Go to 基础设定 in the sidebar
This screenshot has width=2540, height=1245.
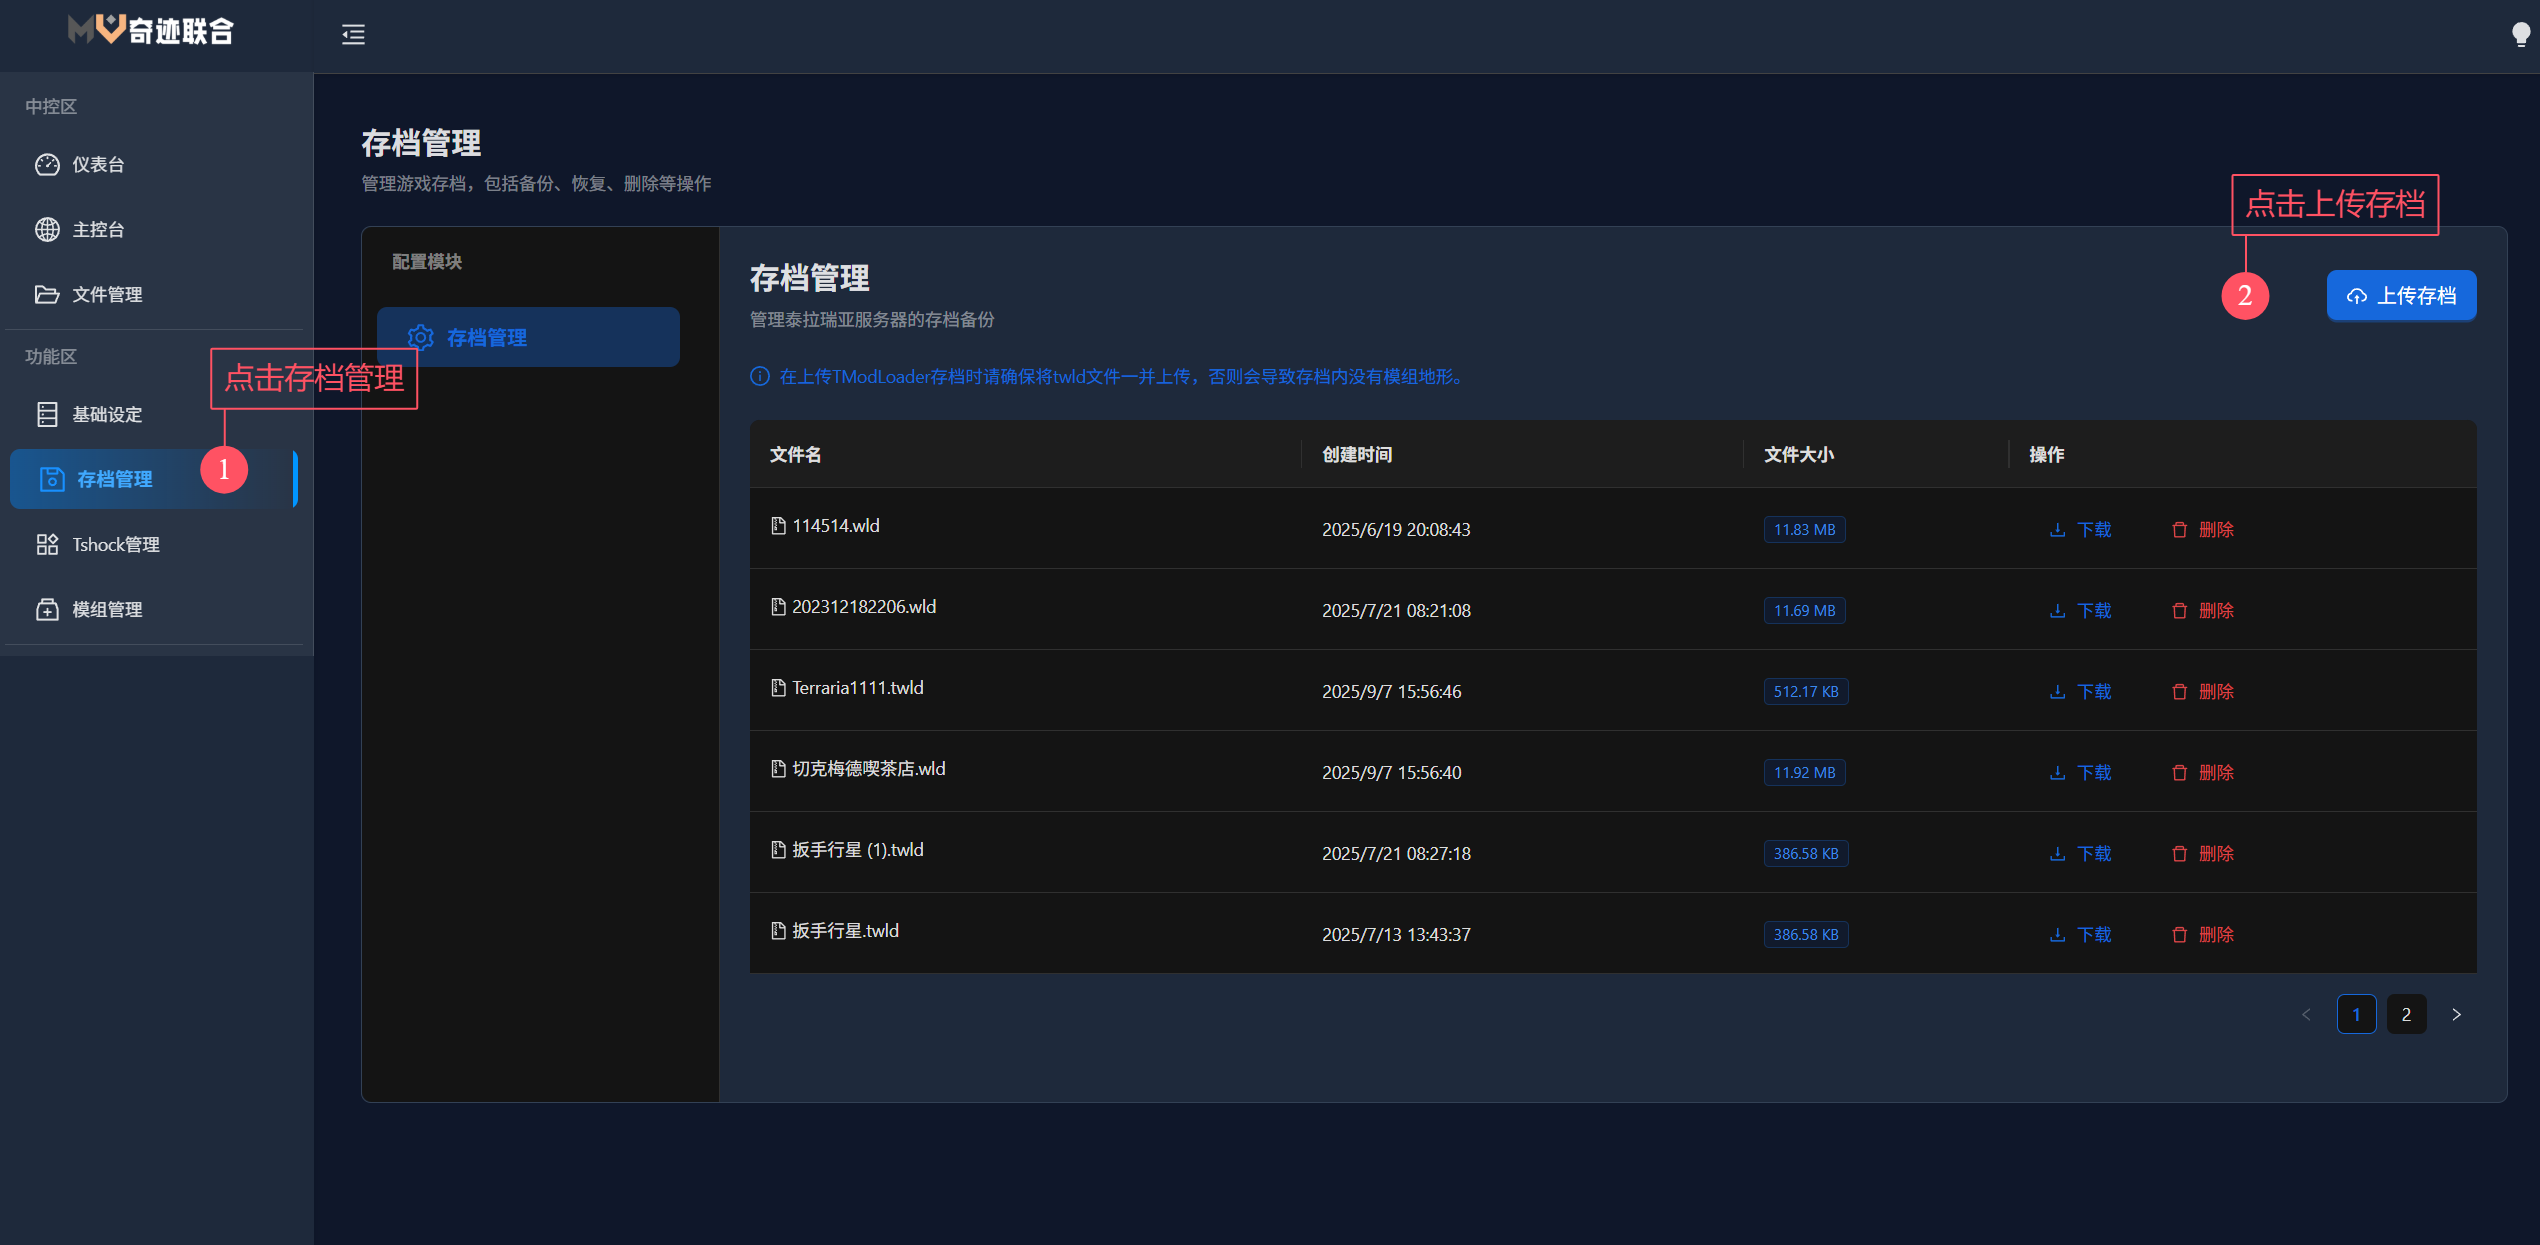[106, 415]
